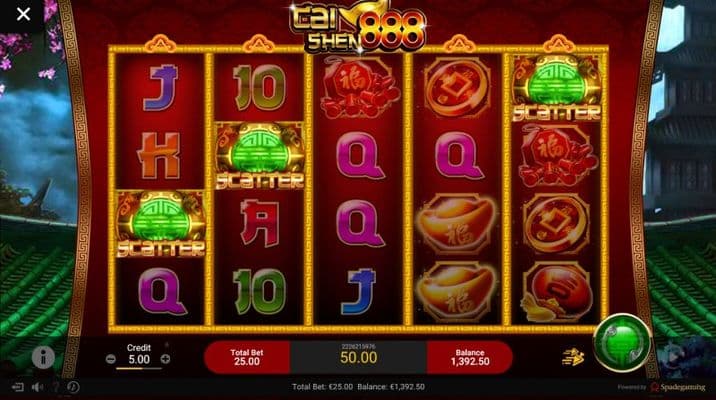Image resolution: width=716 pixels, height=400 pixels.
Task: Decrease credit with the minus button
Action: [110, 359]
